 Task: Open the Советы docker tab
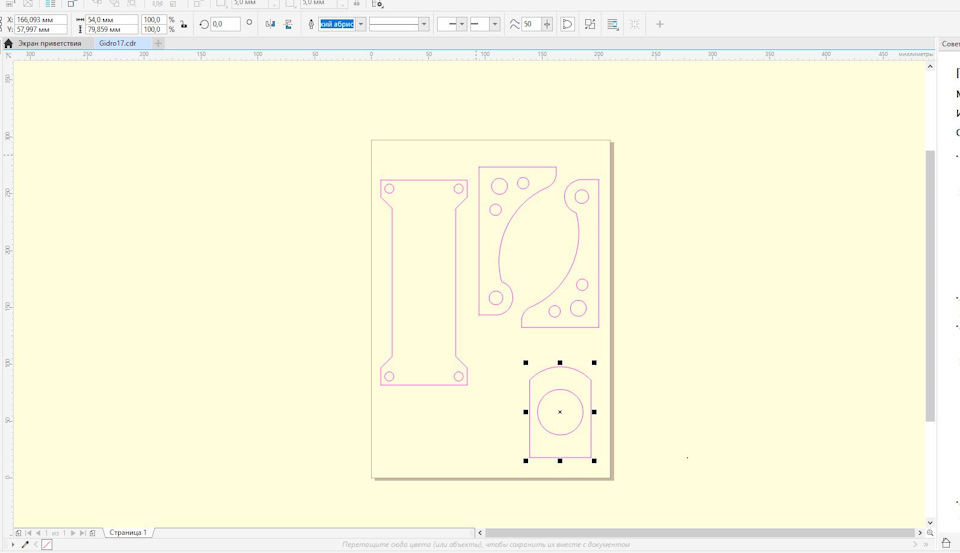pyautogui.click(x=950, y=43)
